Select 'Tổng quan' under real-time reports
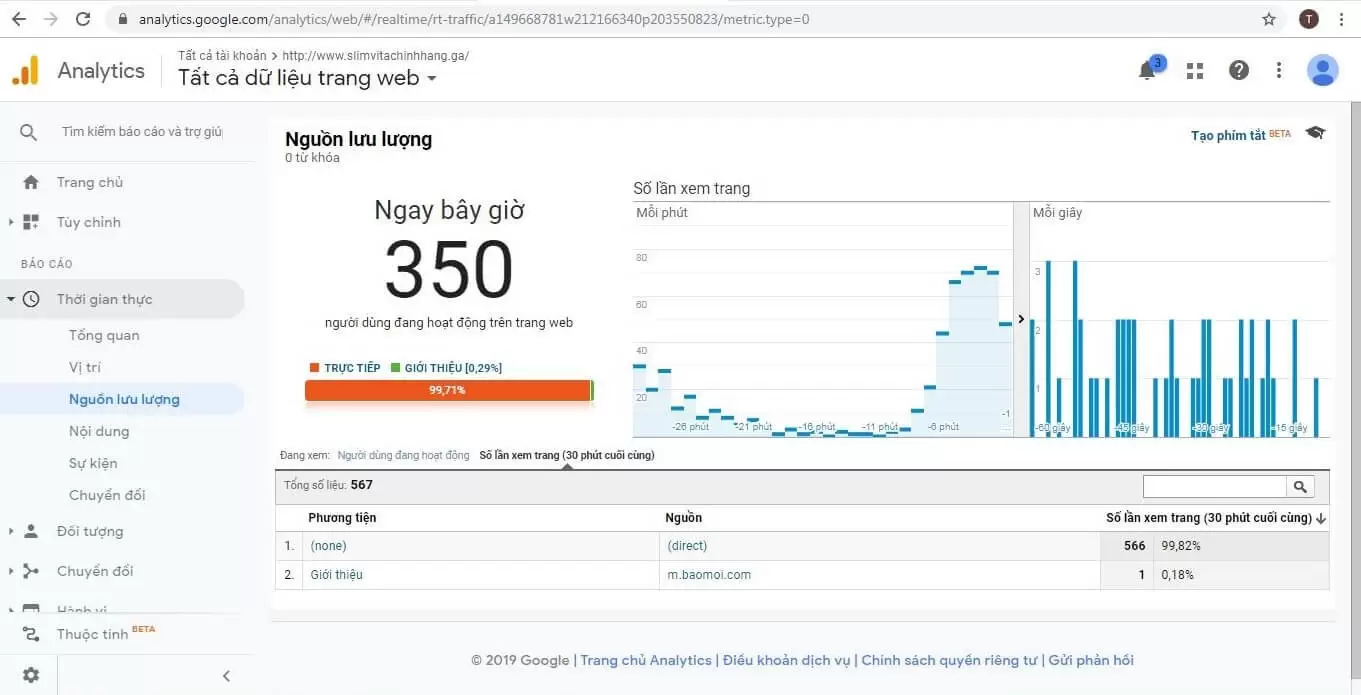1361x695 pixels. [x=104, y=335]
